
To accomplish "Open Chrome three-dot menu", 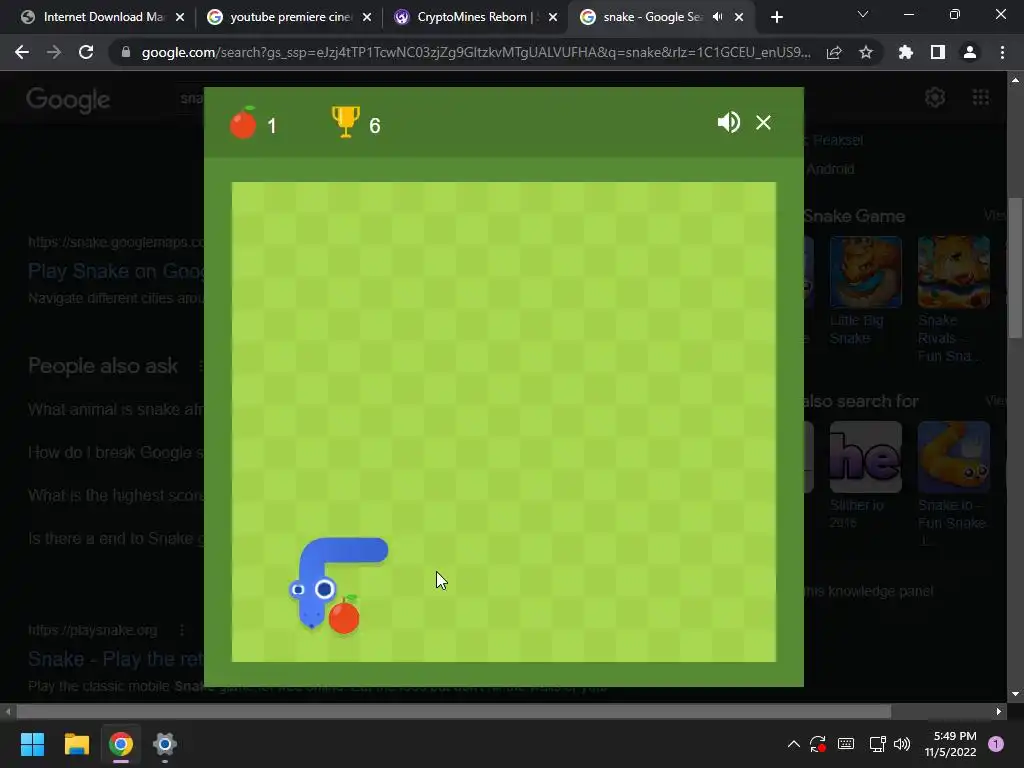I will coord(1002,52).
